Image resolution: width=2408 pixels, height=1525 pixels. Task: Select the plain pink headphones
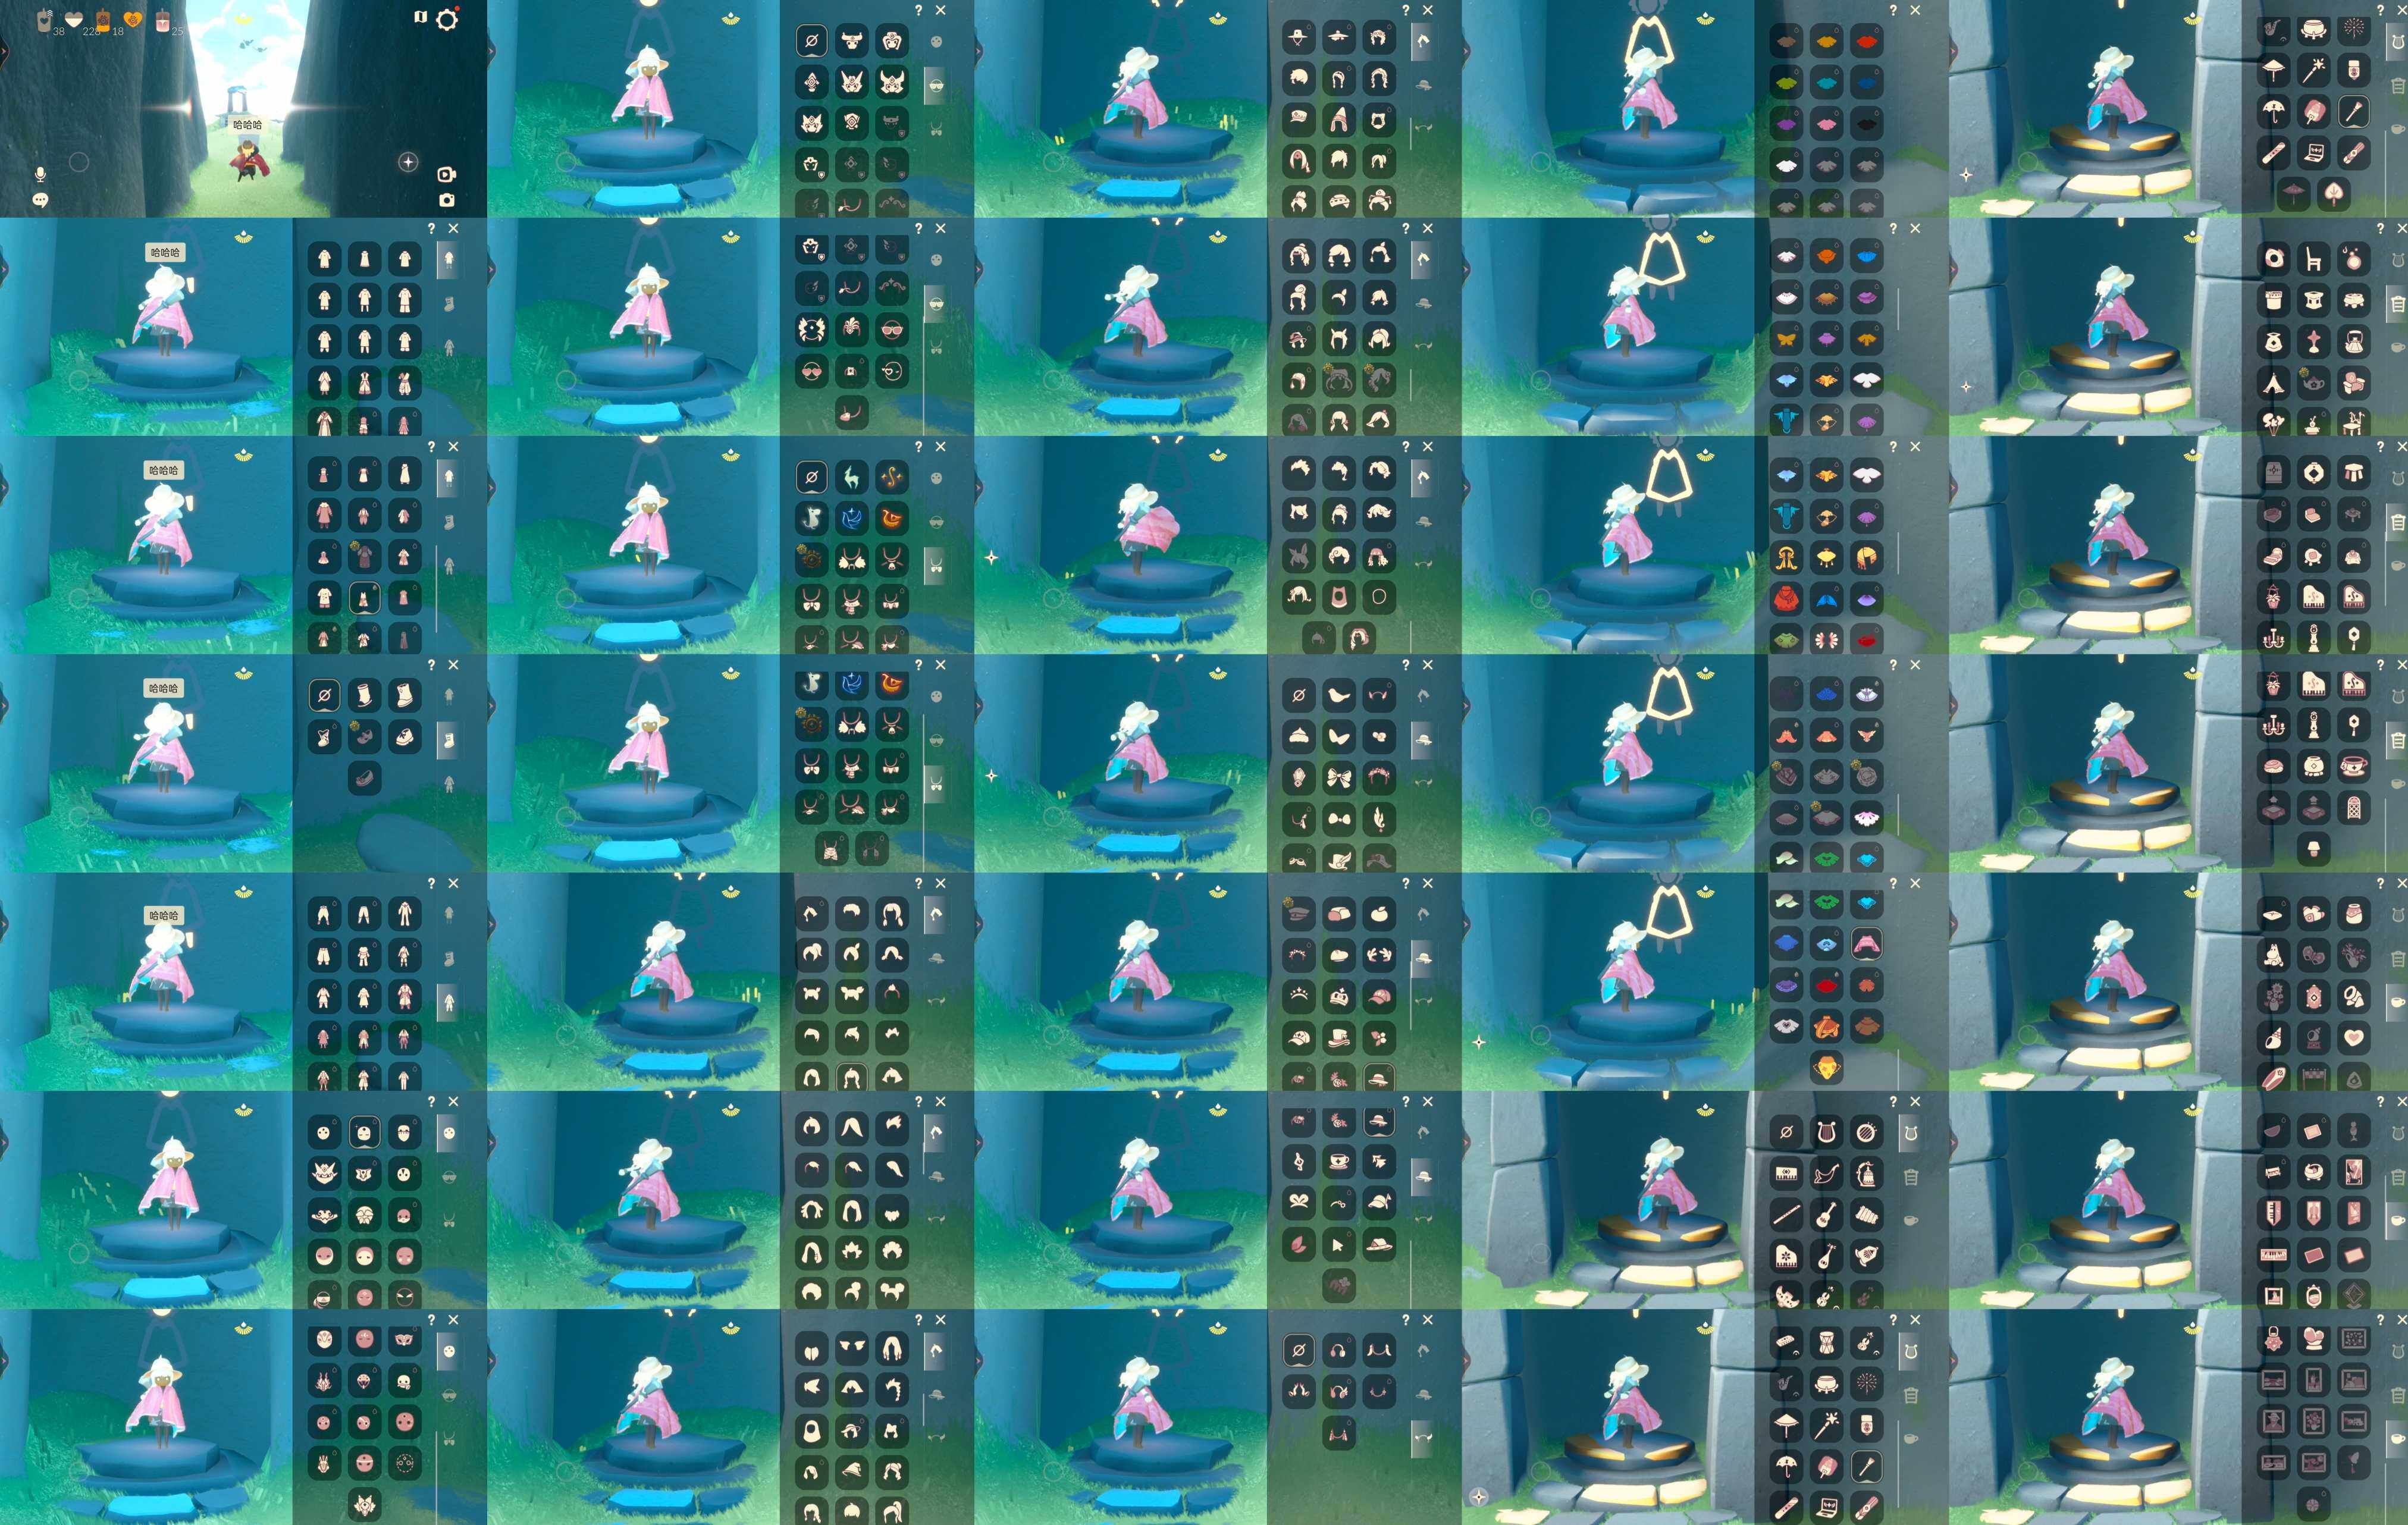tap(1338, 1350)
